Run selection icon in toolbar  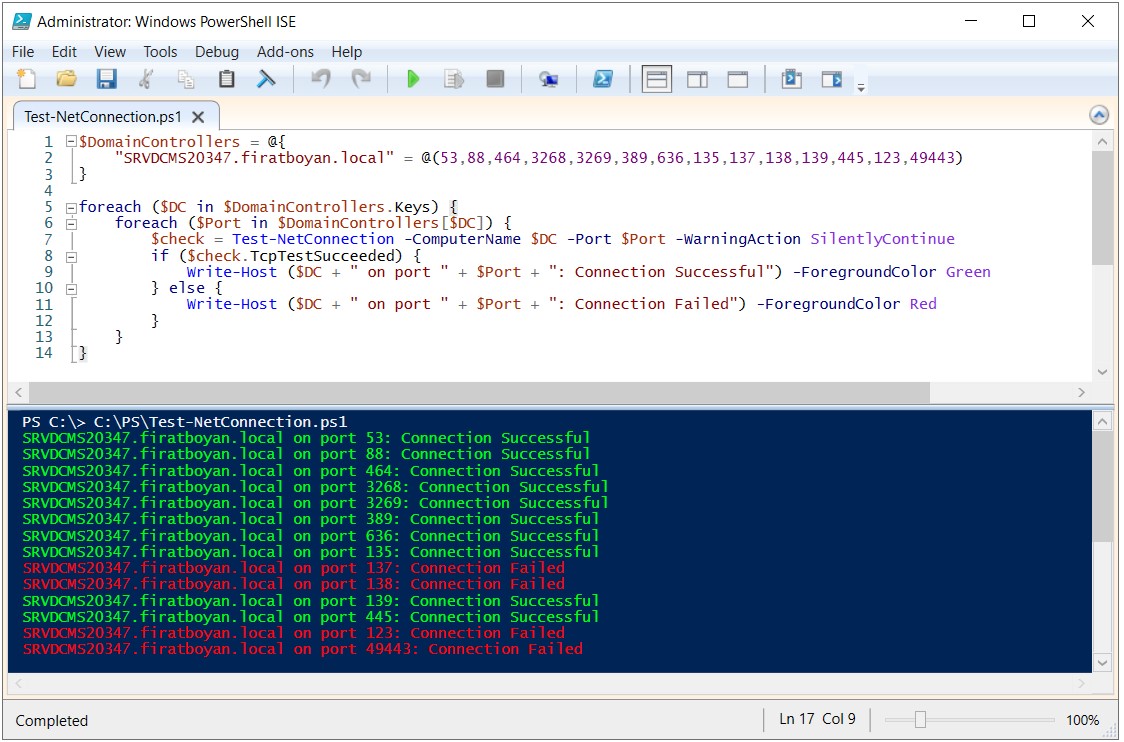(x=454, y=79)
